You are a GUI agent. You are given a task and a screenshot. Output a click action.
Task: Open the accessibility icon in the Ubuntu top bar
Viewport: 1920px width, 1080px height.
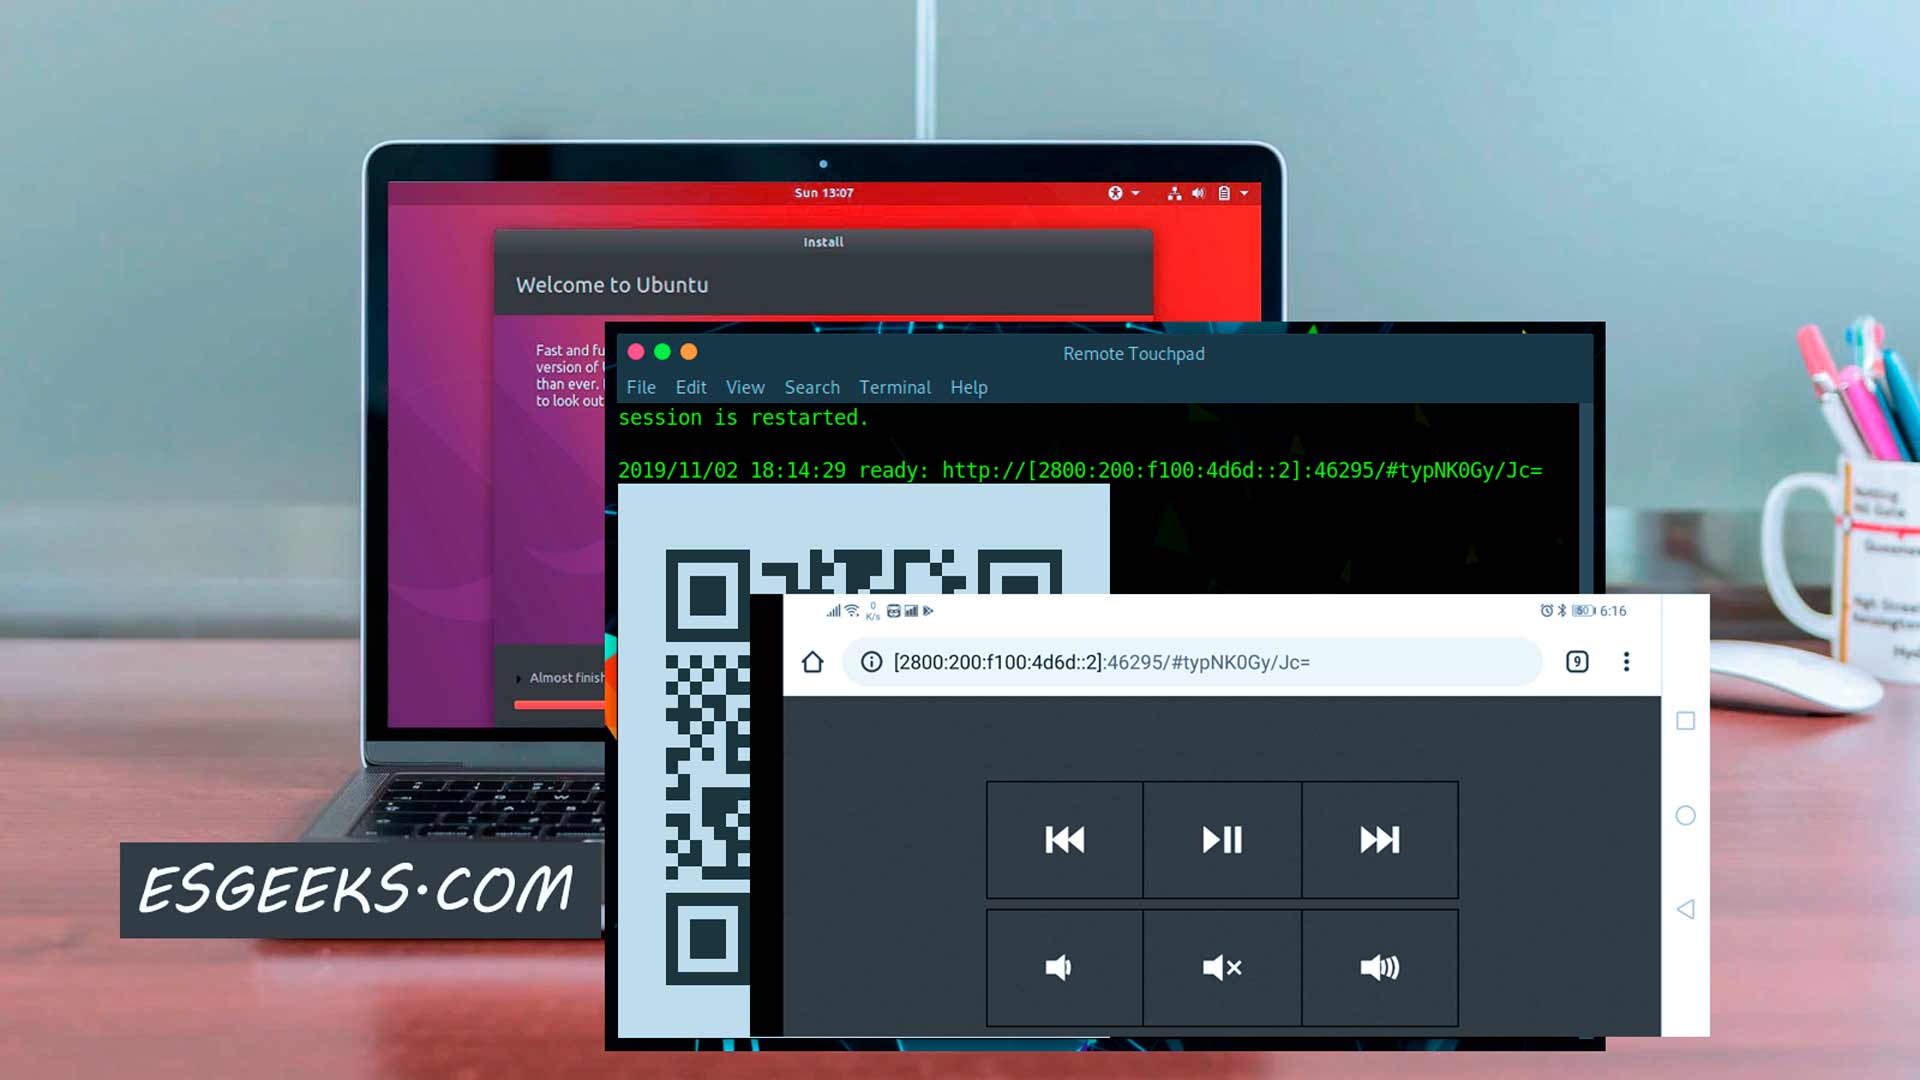pos(1118,192)
